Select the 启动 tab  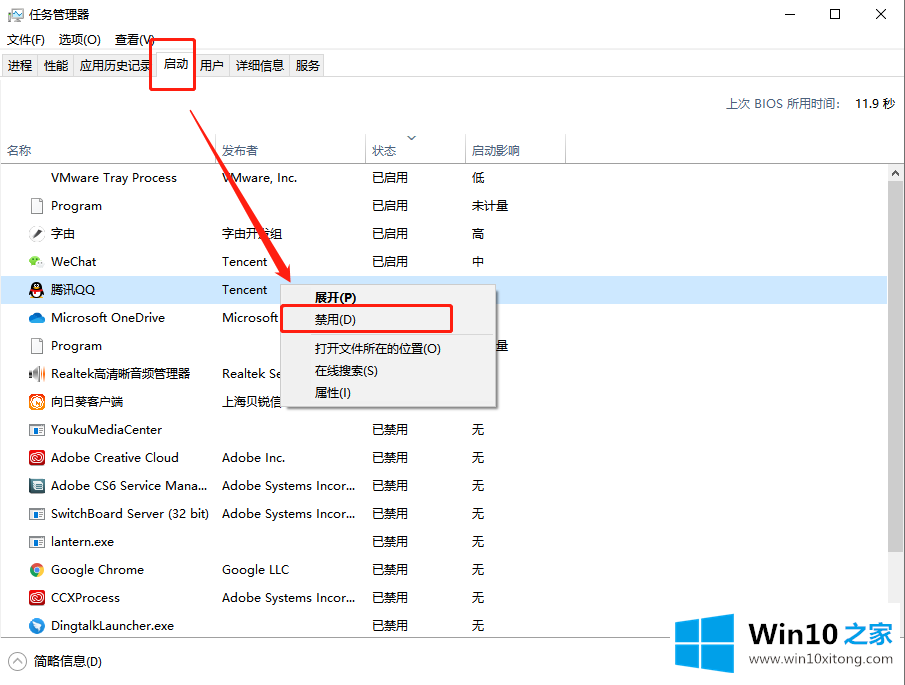tap(175, 64)
